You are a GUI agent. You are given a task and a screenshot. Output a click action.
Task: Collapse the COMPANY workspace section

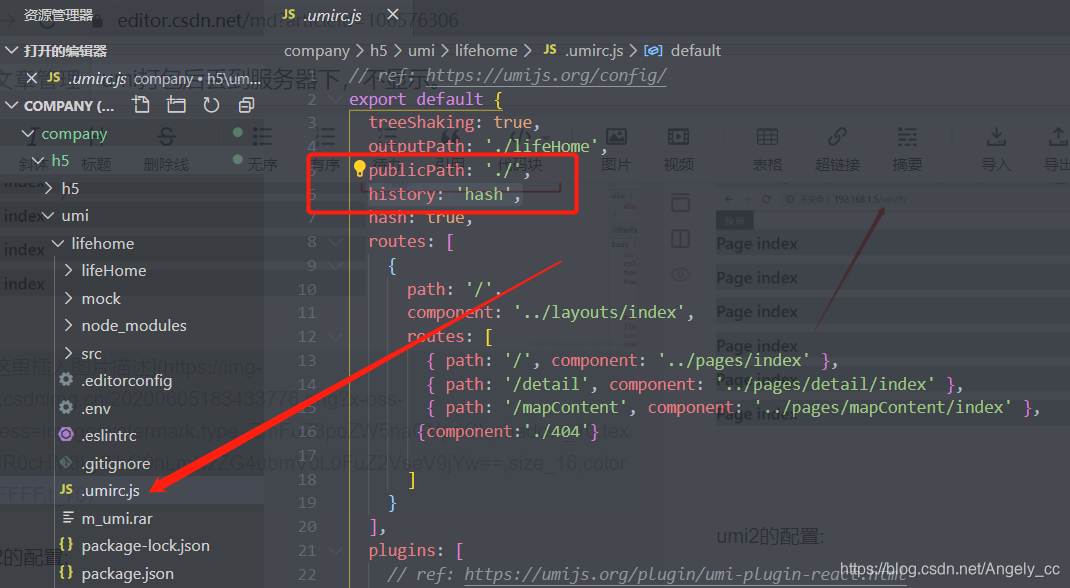(x=12, y=106)
